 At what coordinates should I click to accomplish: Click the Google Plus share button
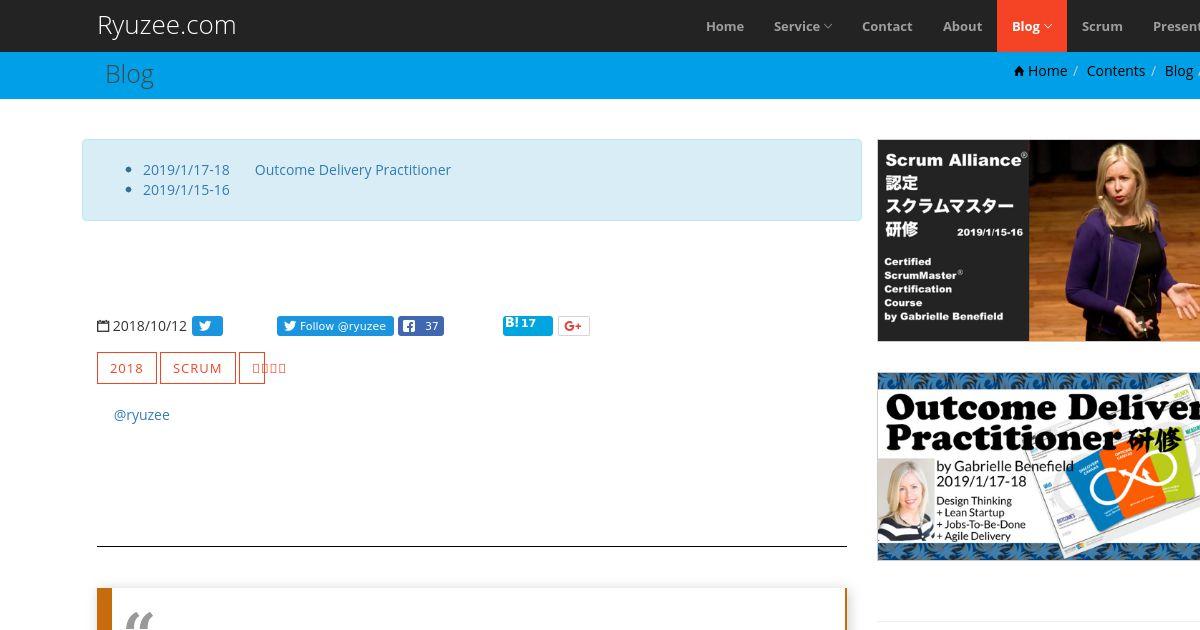point(574,326)
